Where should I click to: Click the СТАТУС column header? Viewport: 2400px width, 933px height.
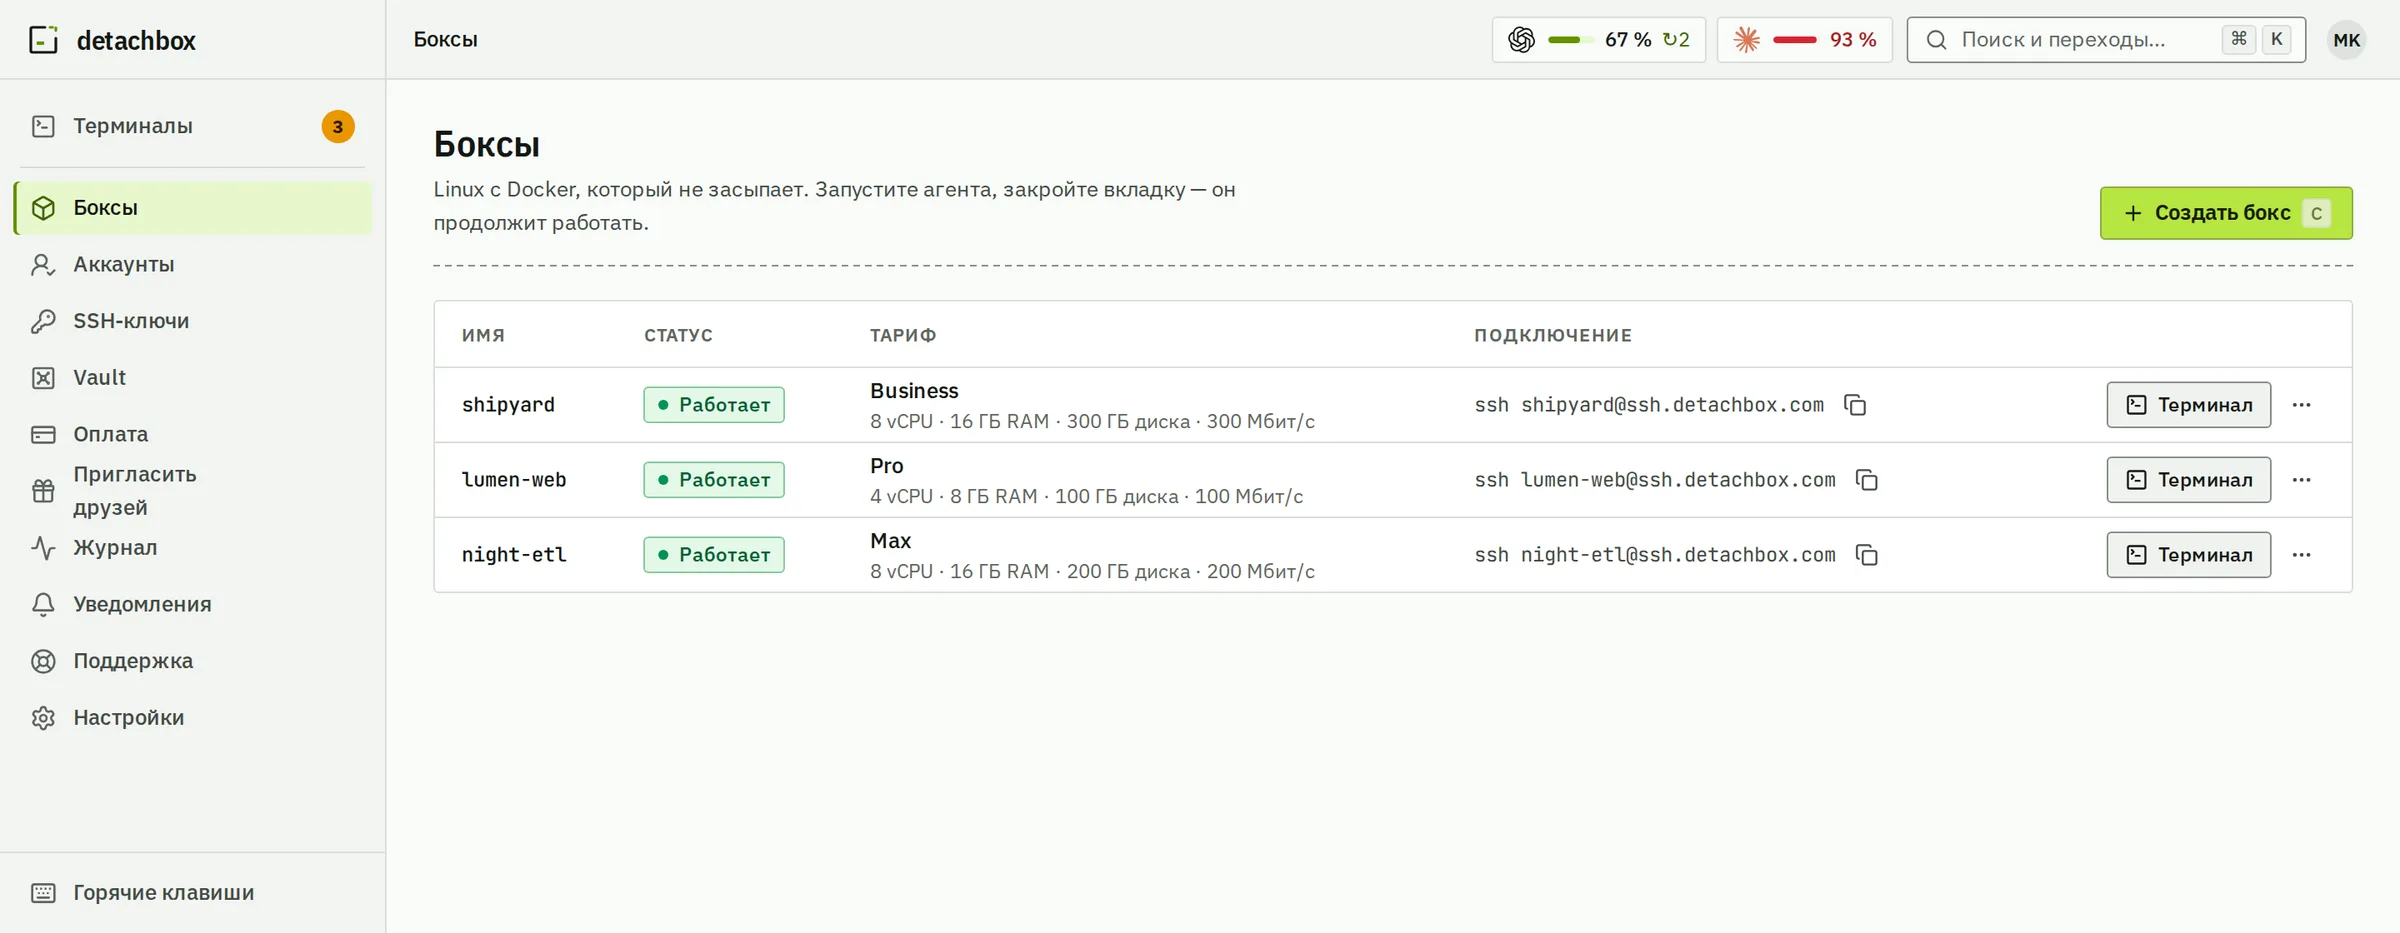(678, 336)
